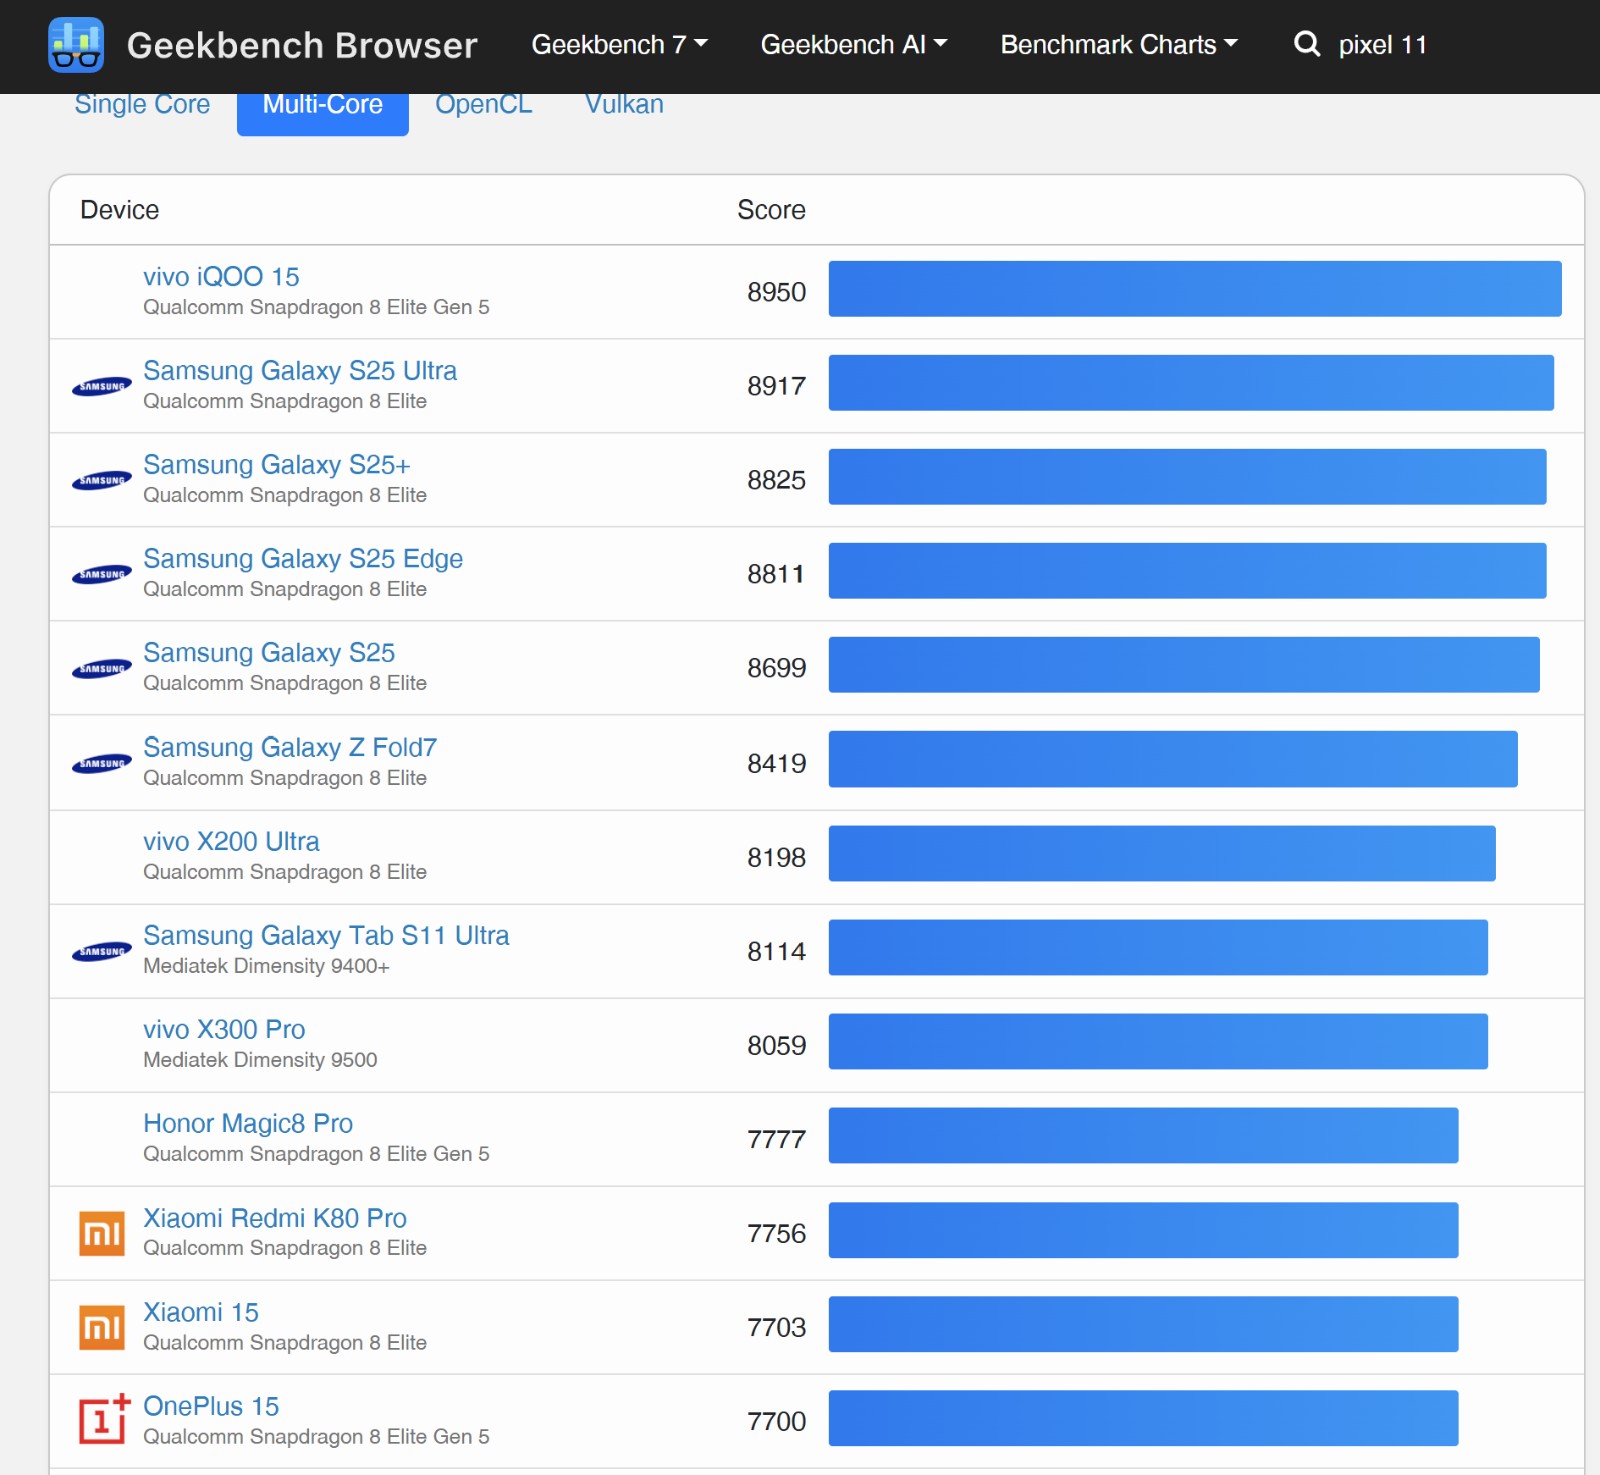
Task: Open the Xiaomi Redmi K80 Pro link
Action: click(x=275, y=1219)
